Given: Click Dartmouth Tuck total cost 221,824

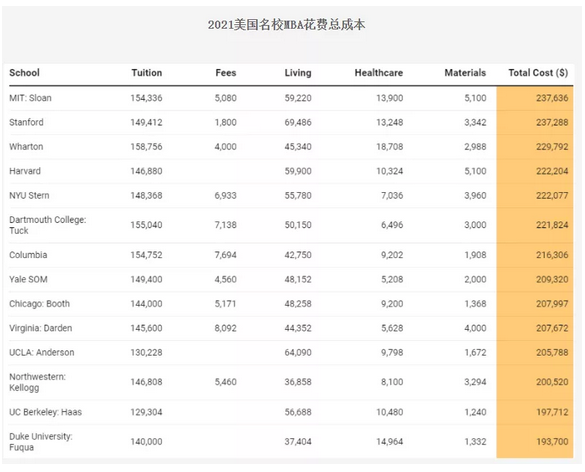Looking at the screenshot, I should click(552, 225).
